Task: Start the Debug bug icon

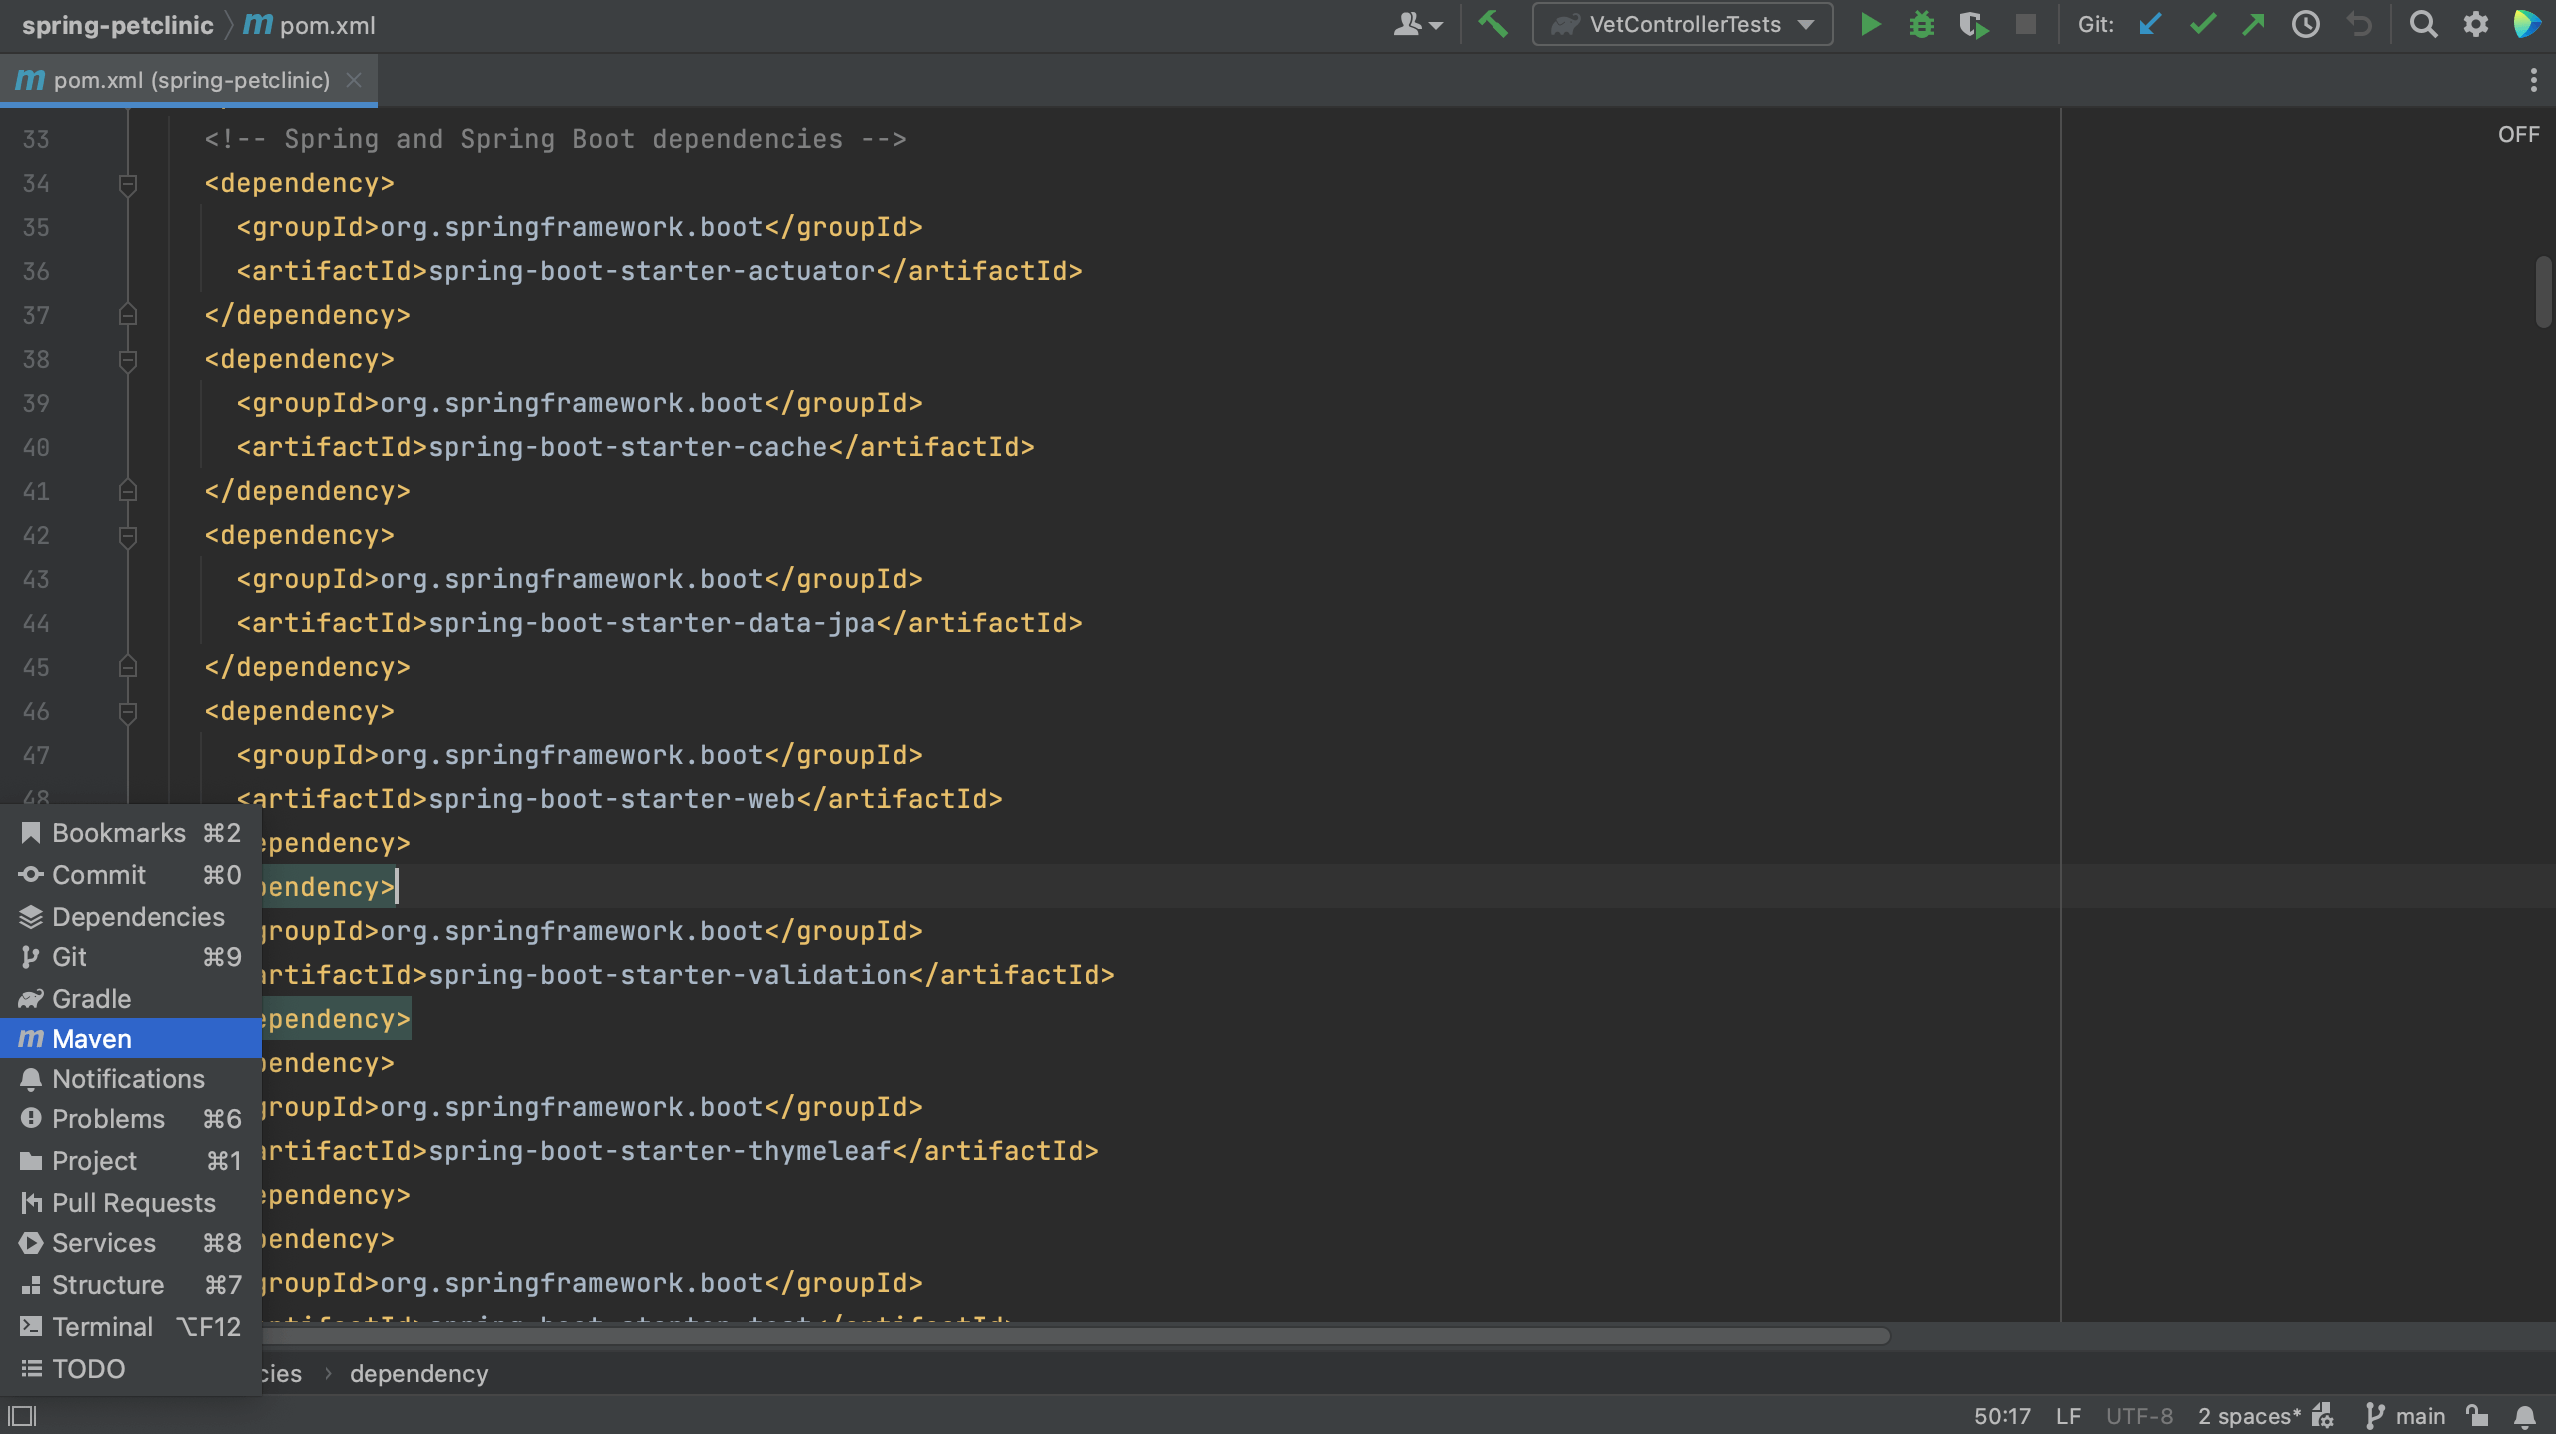Action: (1921, 24)
